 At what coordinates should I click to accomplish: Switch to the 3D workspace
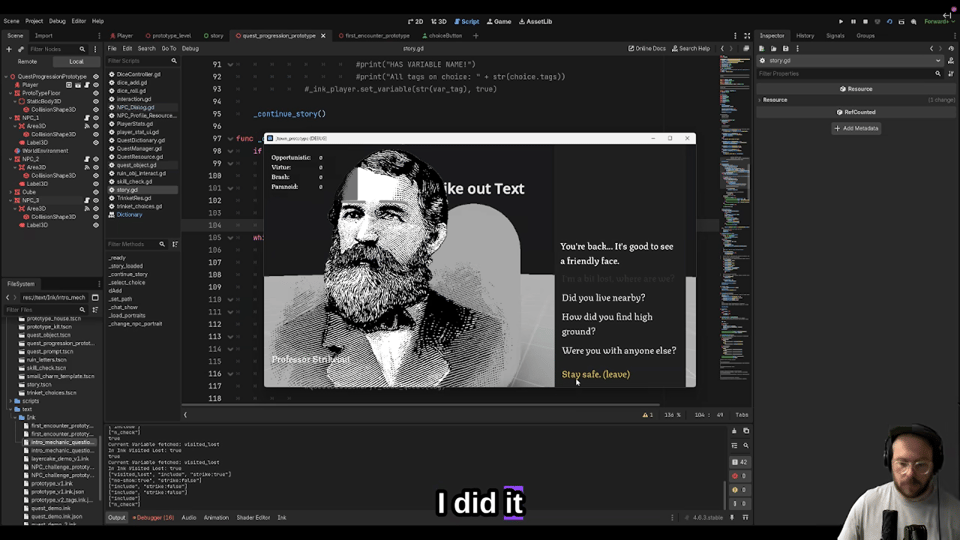click(438, 21)
